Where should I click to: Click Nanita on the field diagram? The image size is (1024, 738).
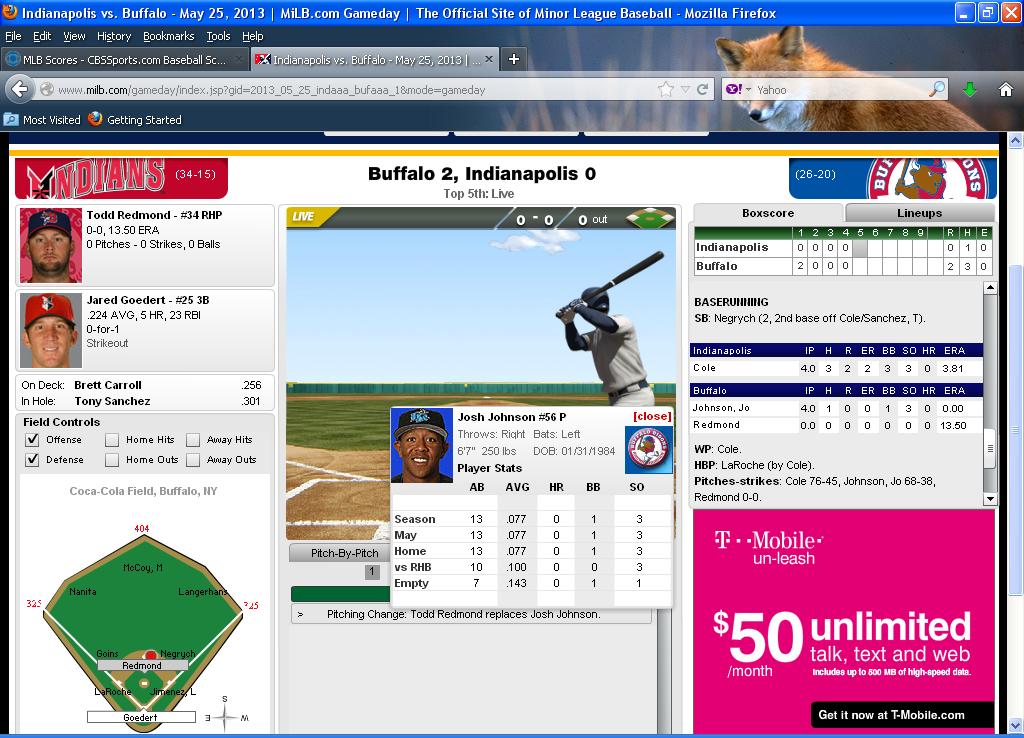(x=83, y=592)
